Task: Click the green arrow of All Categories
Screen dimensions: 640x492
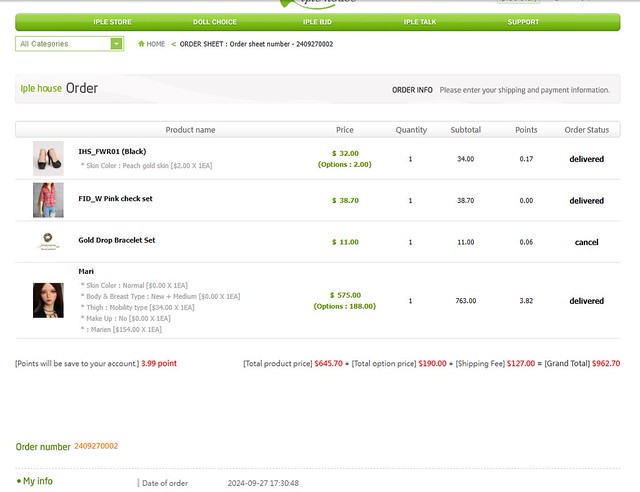Action: [116, 44]
